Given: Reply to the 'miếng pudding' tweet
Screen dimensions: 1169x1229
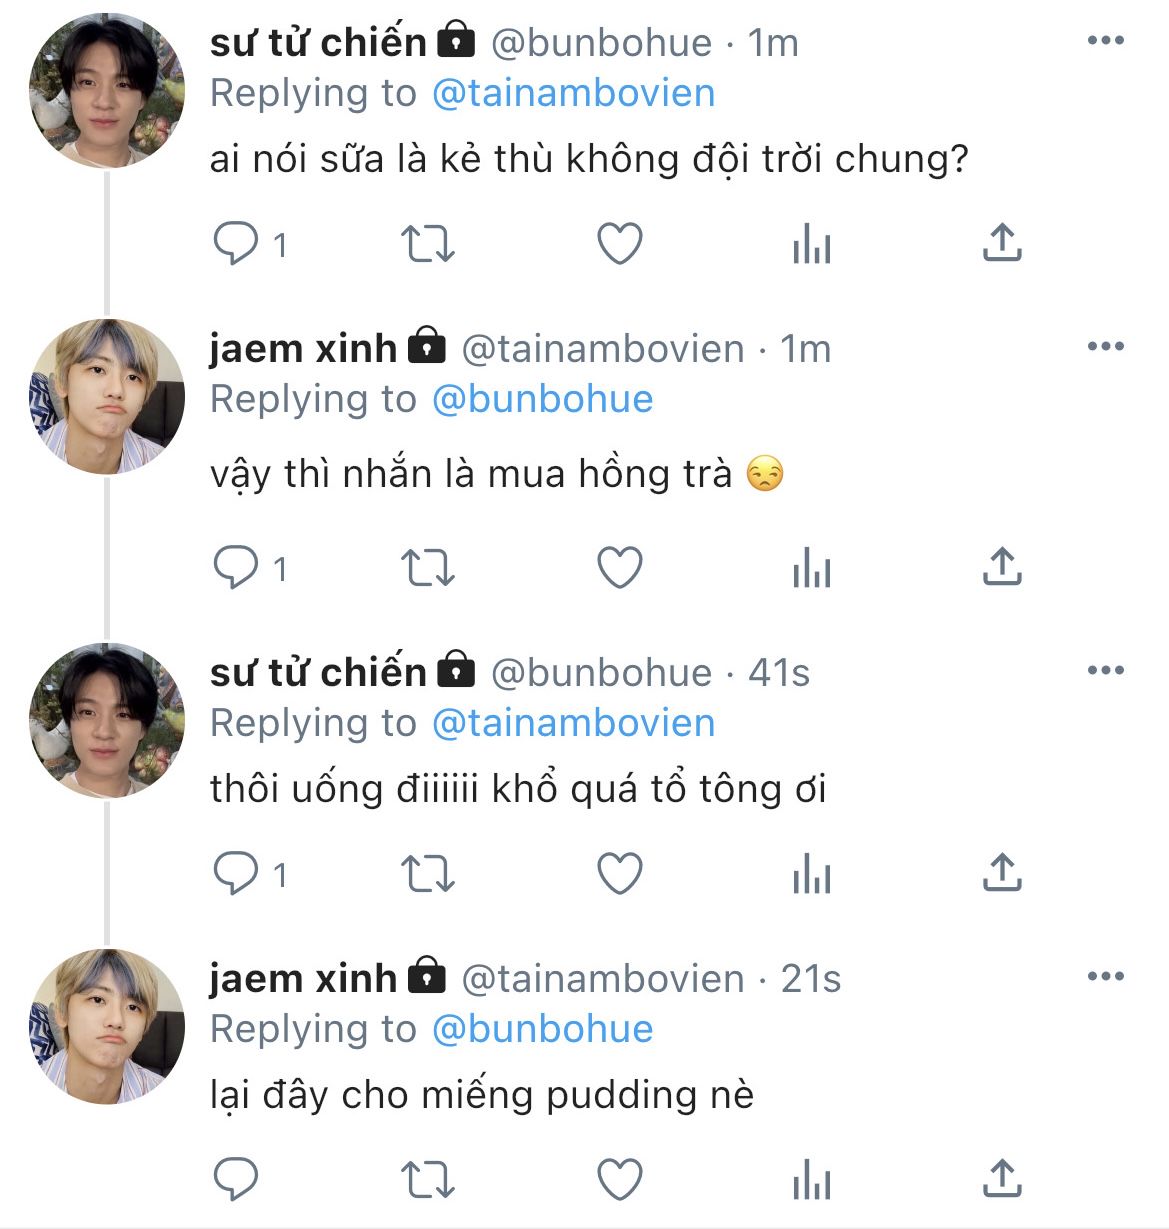Looking at the screenshot, I should pyautogui.click(x=236, y=1180).
